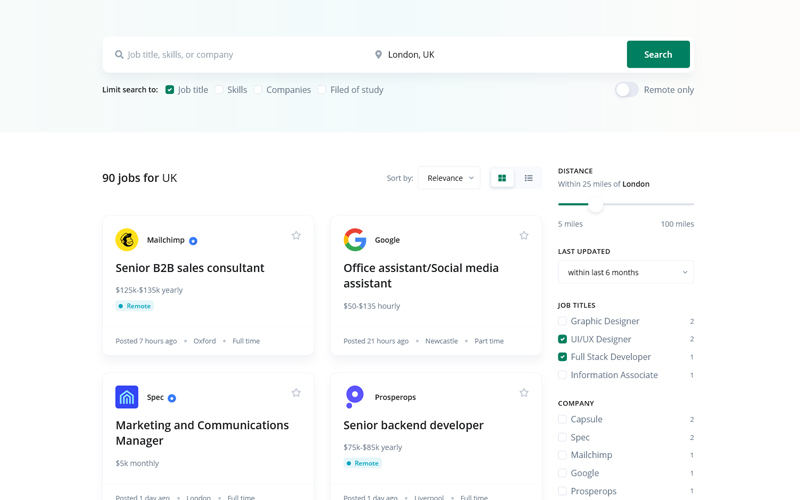This screenshot has height=500, width=800.
Task: Check the Graphic Designer job title filter
Action: tap(563, 322)
